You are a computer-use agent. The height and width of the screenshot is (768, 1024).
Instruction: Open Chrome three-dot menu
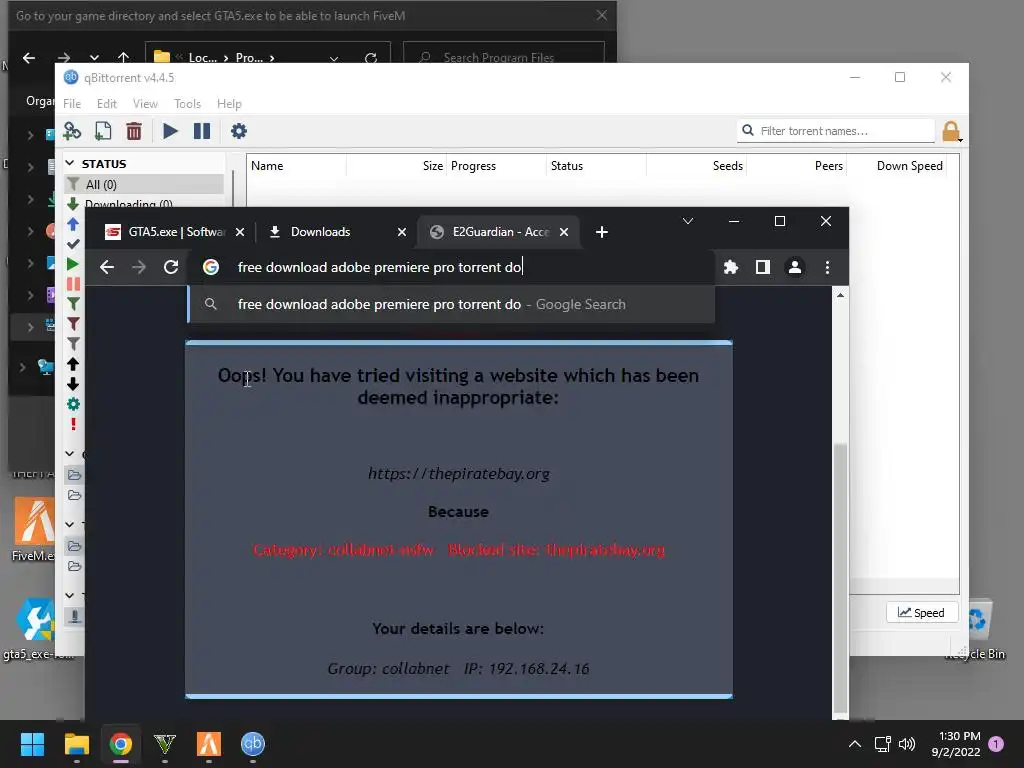click(x=827, y=266)
